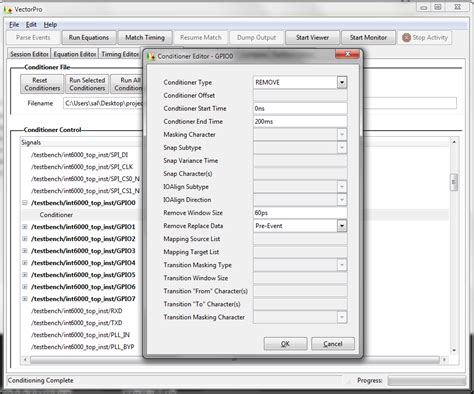
Task: Open the Remove Replace Data dropdown
Action: click(342, 226)
